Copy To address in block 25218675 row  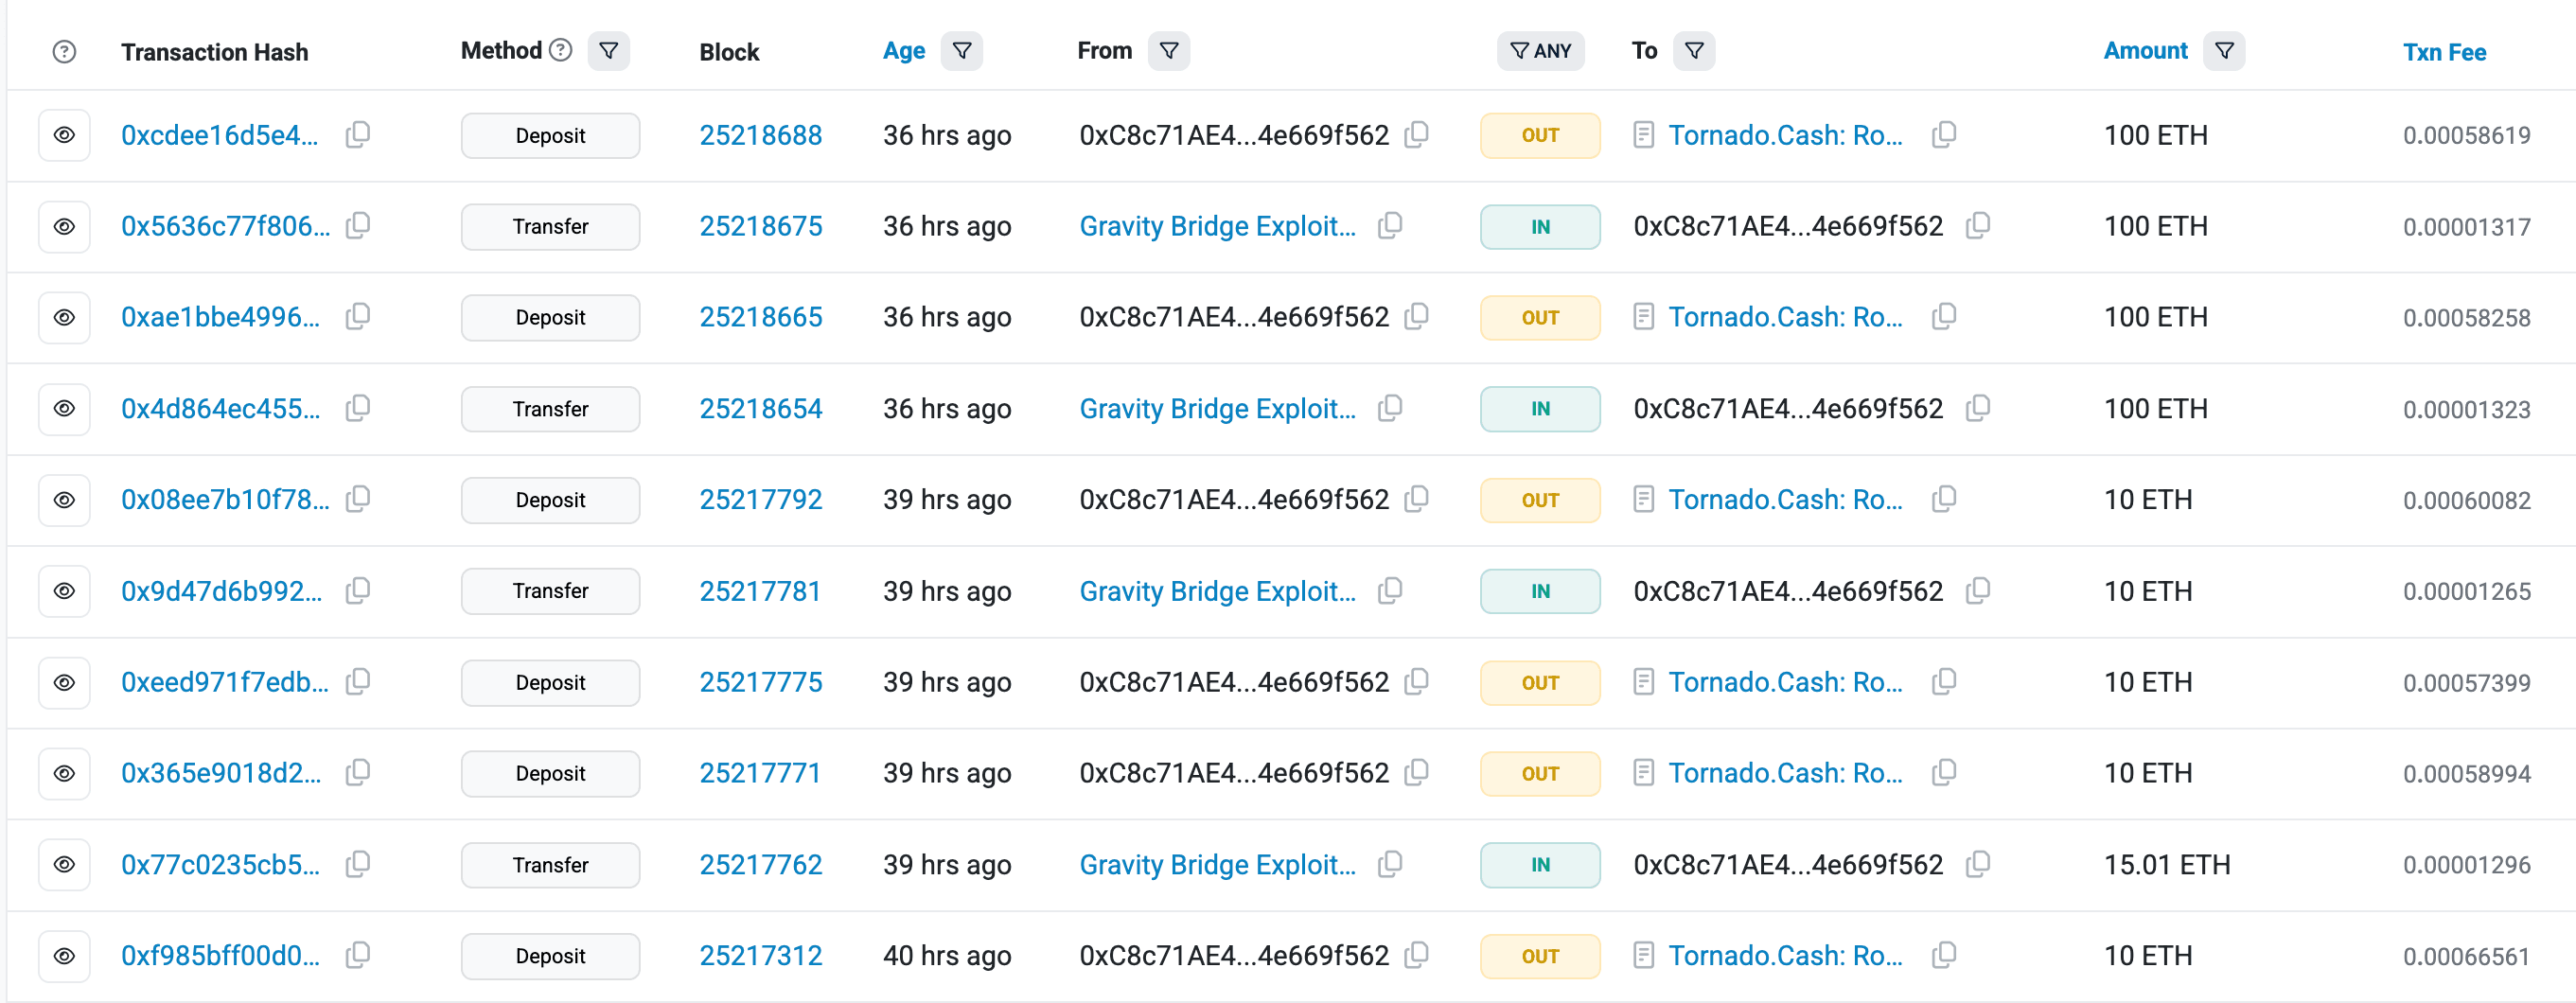tap(1978, 225)
